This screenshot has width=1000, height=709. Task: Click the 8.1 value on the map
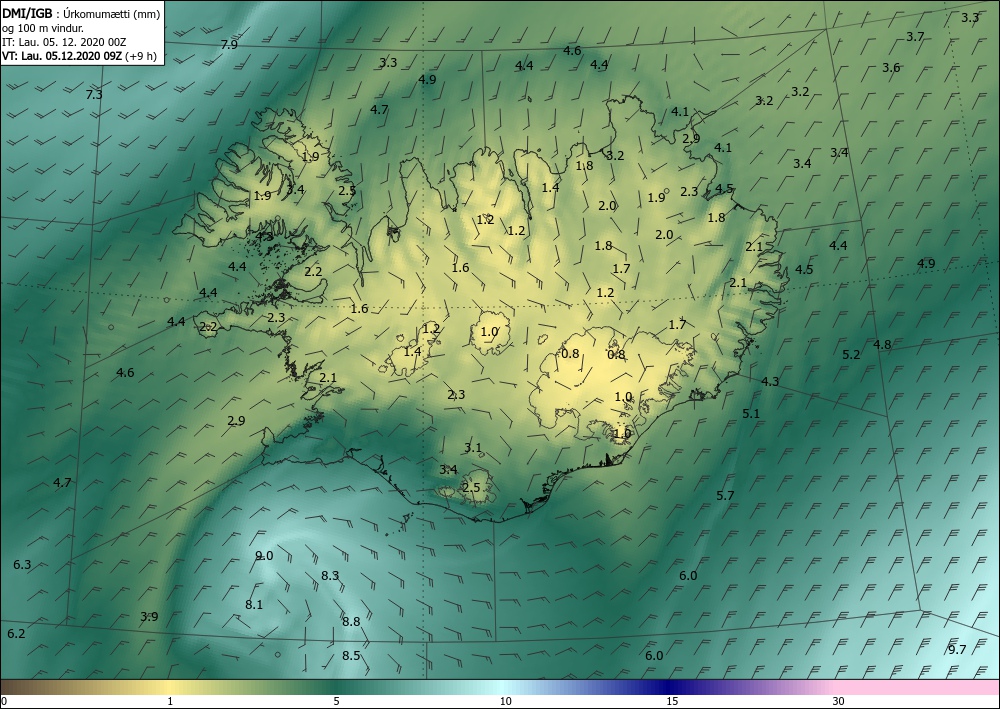point(254,604)
